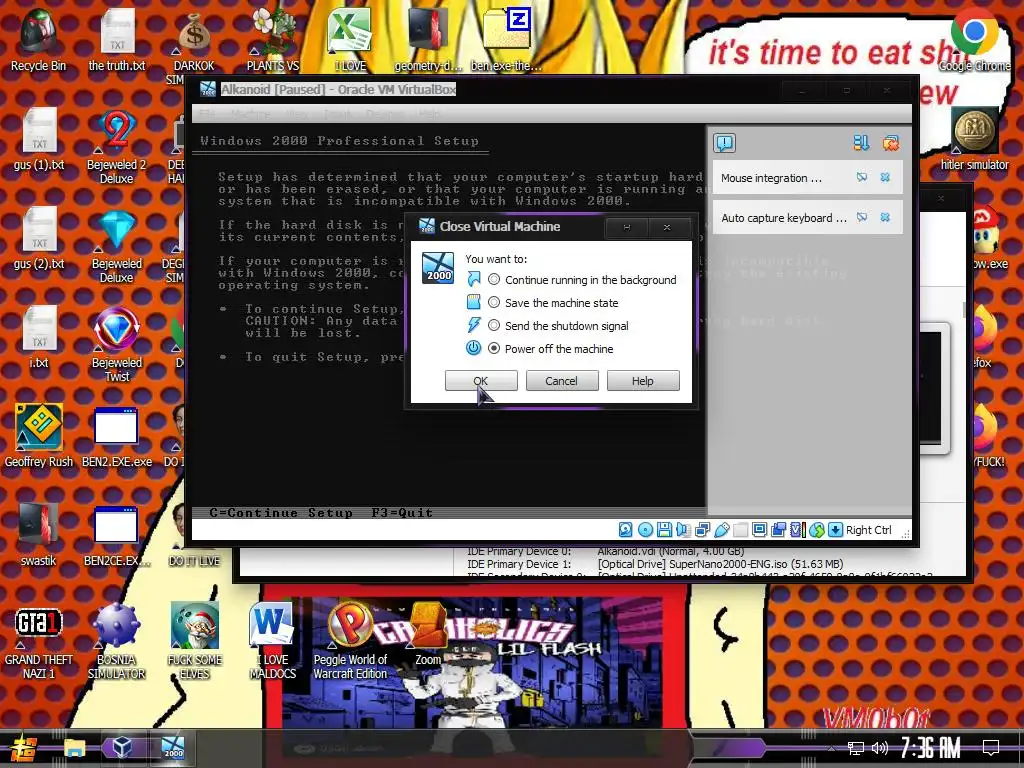Open Help from Close Virtual Machine dialog

(643, 381)
